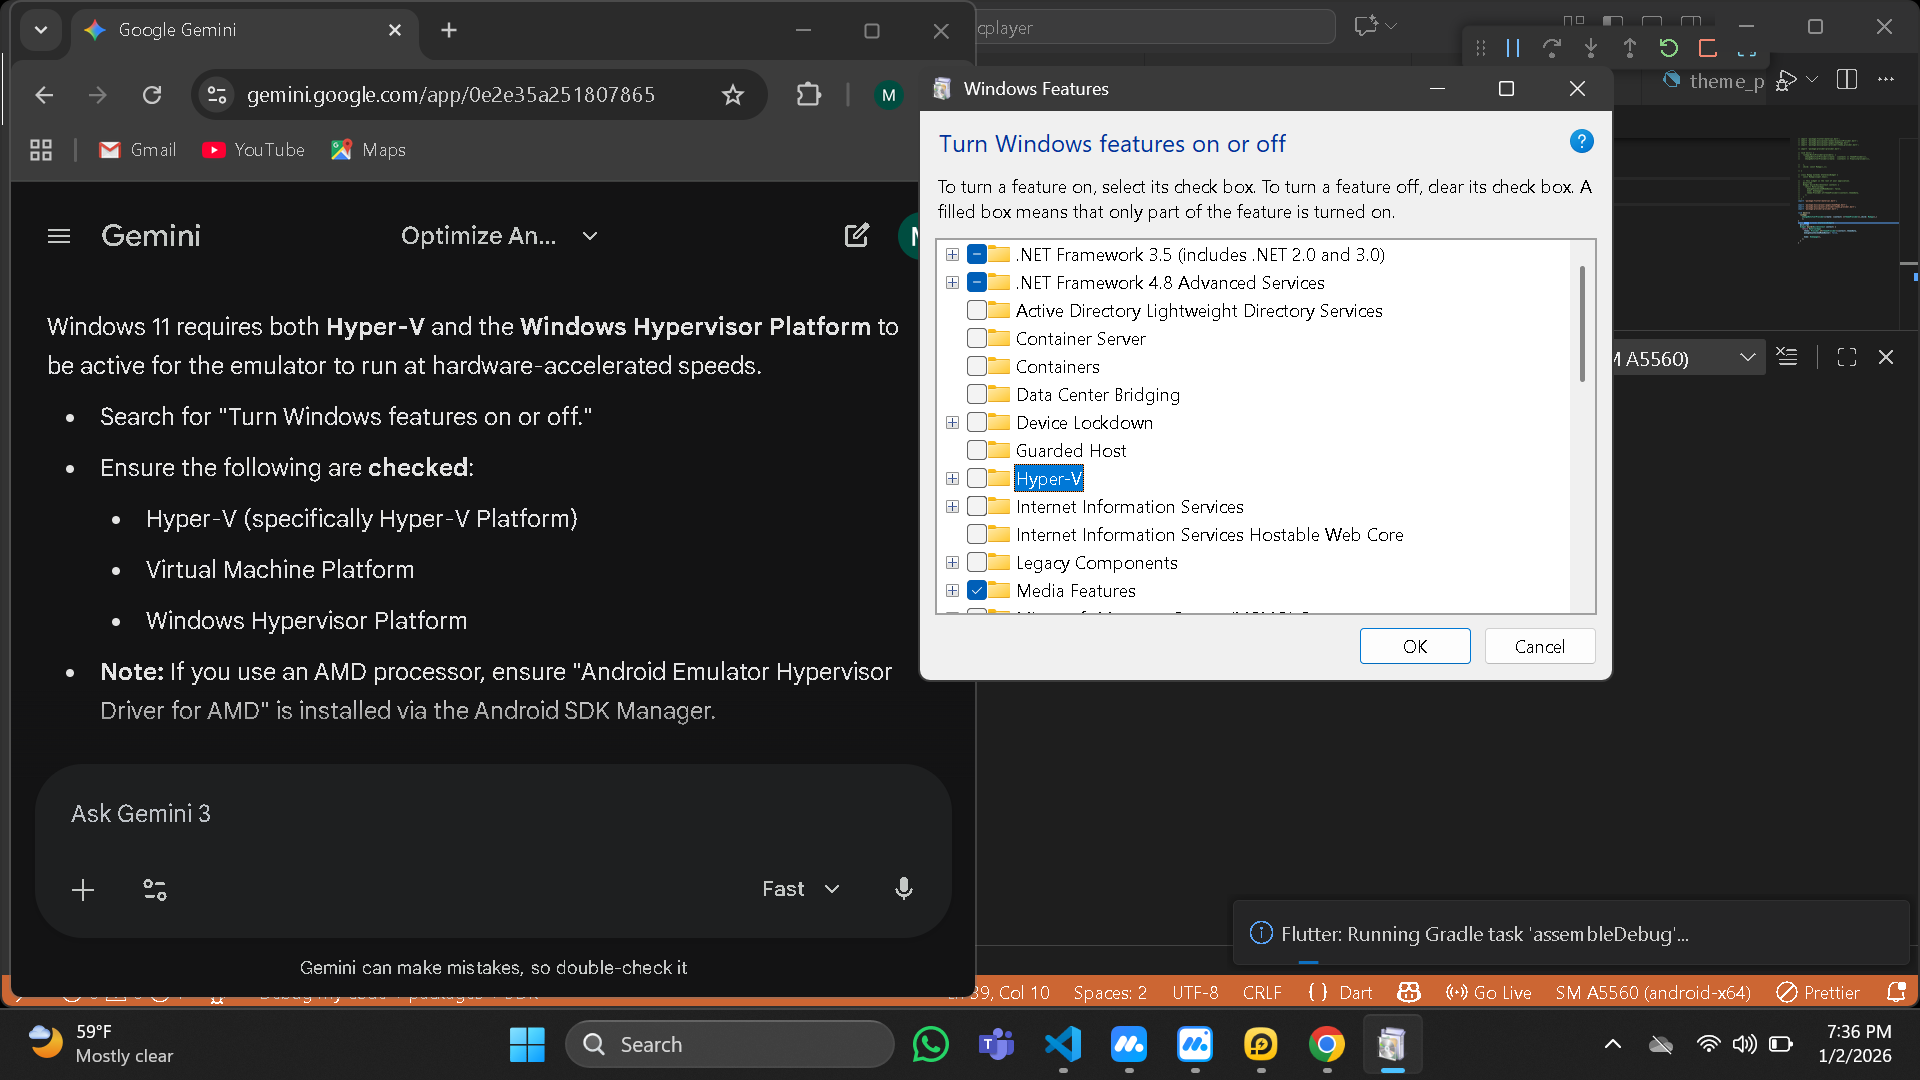
Task: Check the Hyper-V feature checkbox
Action: pyautogui.click(x=977, y=479)
